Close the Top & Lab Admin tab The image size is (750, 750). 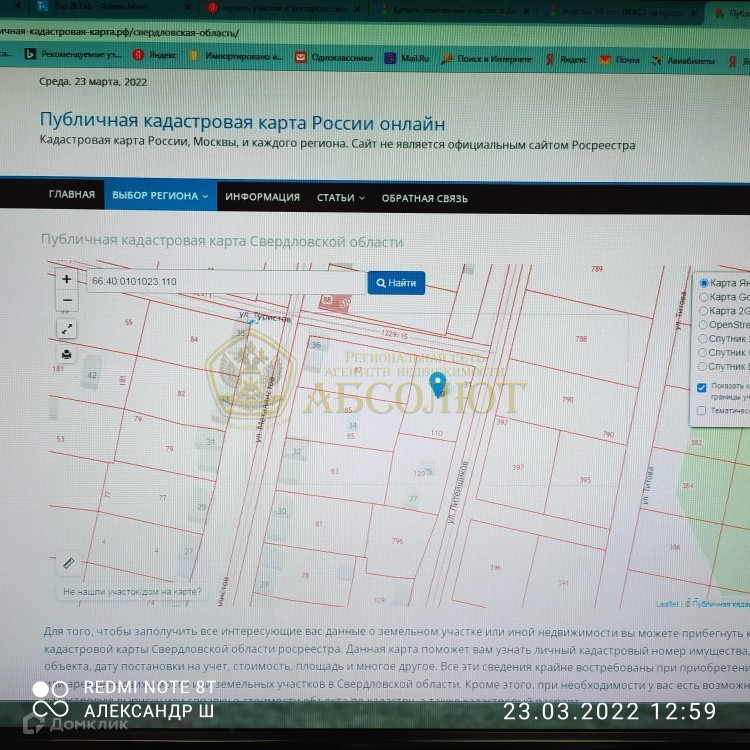point(188,7)
